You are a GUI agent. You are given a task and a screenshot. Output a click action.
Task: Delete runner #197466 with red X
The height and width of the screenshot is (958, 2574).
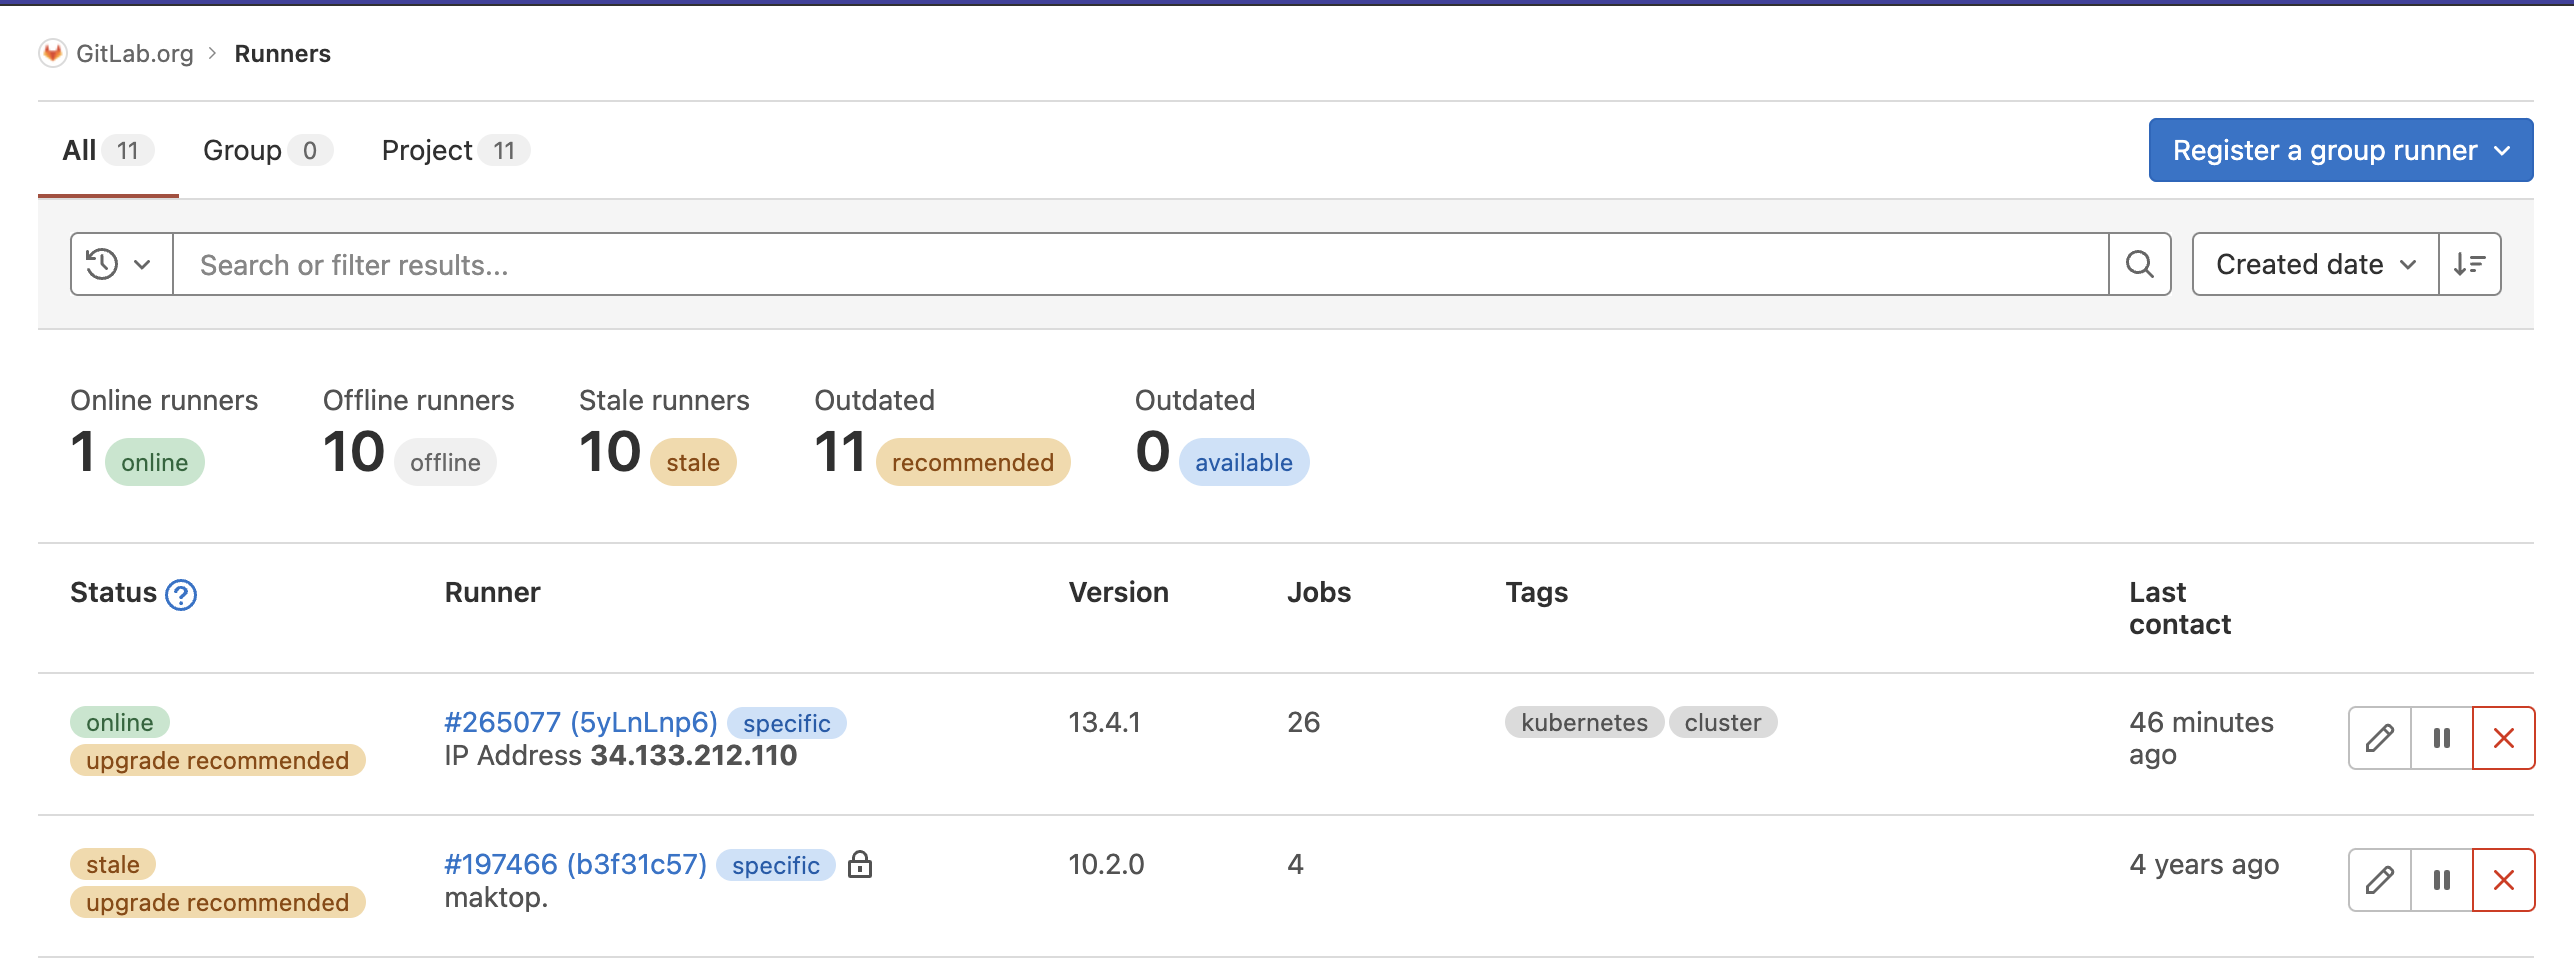click(2503, 880)
